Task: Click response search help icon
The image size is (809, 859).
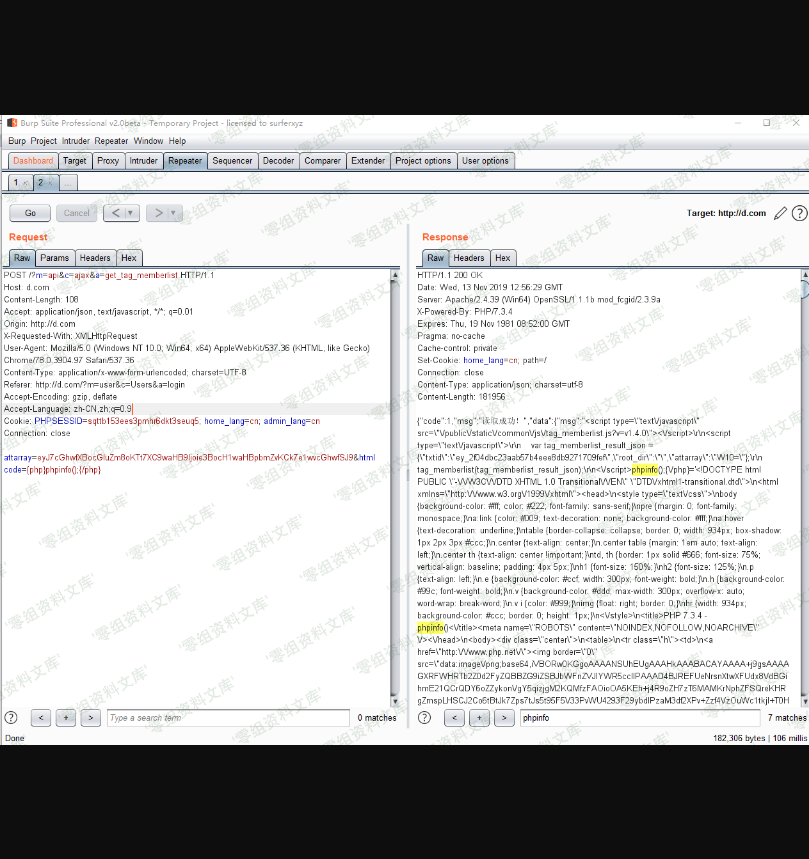Action: point(424,717)
